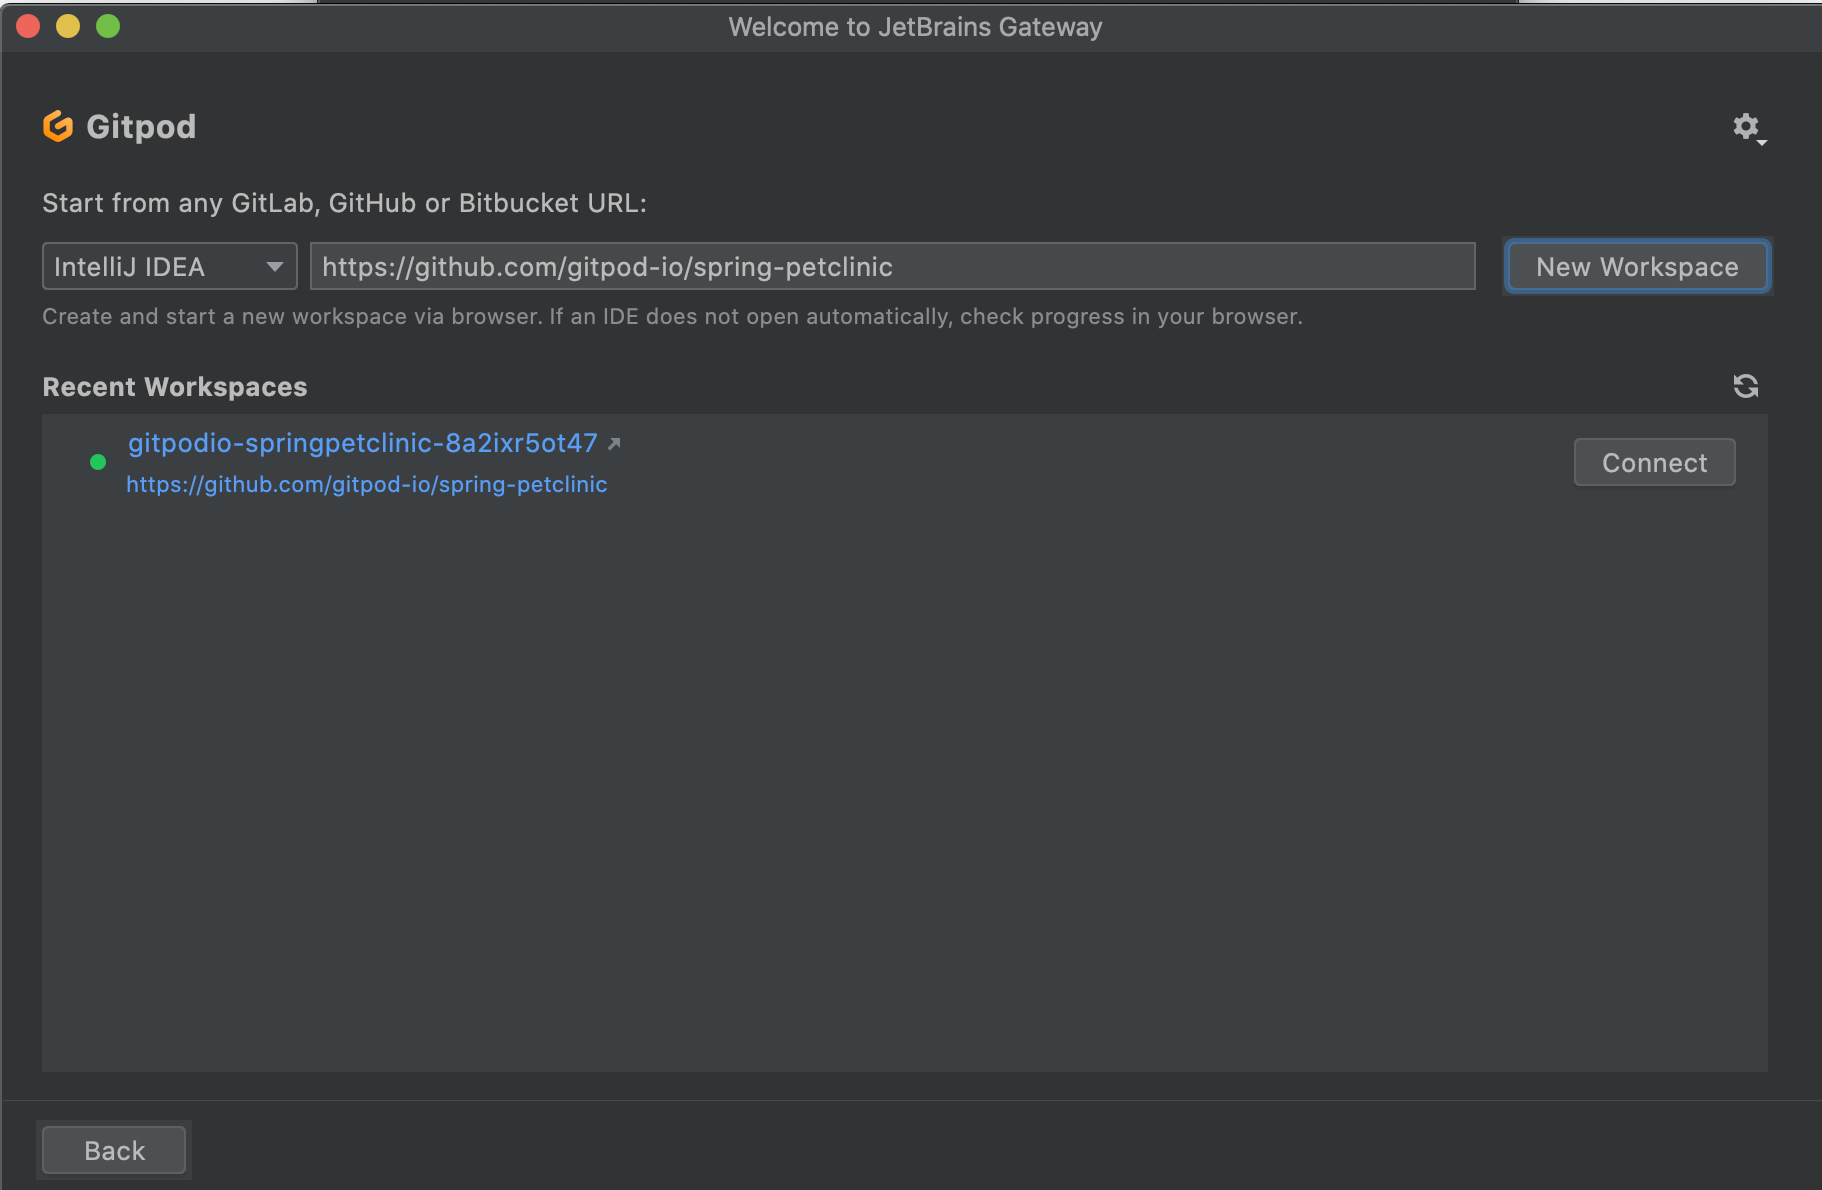Minimize the Gateway window with the yellow button

pyautogui.click(x=68, y=26)
